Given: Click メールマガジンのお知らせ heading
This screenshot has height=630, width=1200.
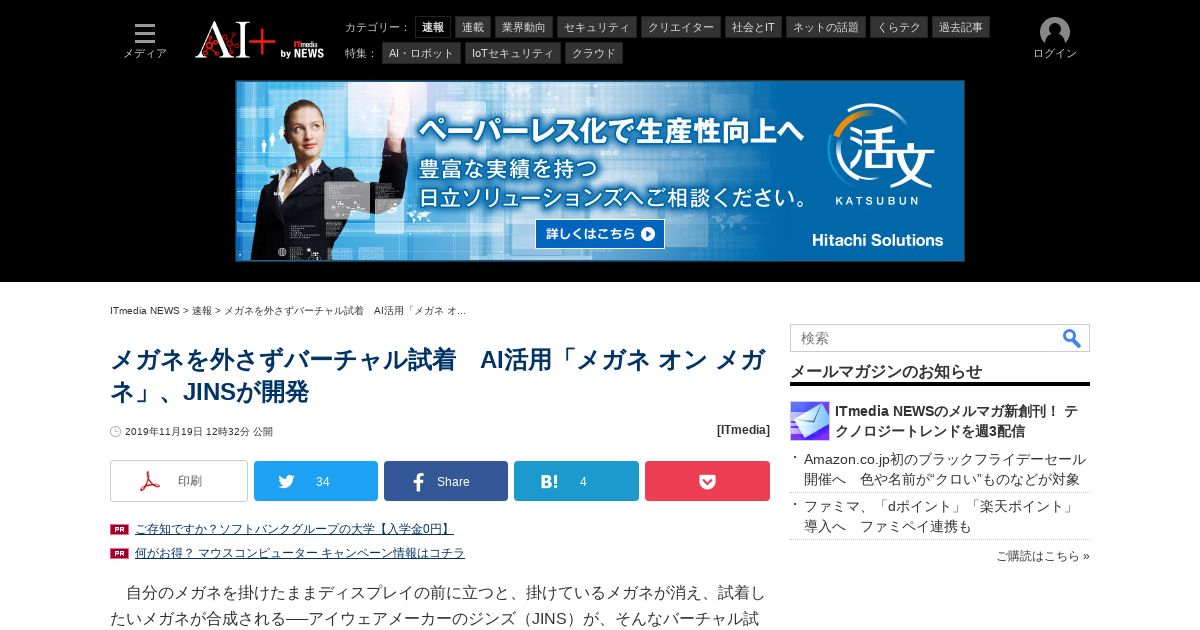Looking at the screenshot, I should click(886, 371).
